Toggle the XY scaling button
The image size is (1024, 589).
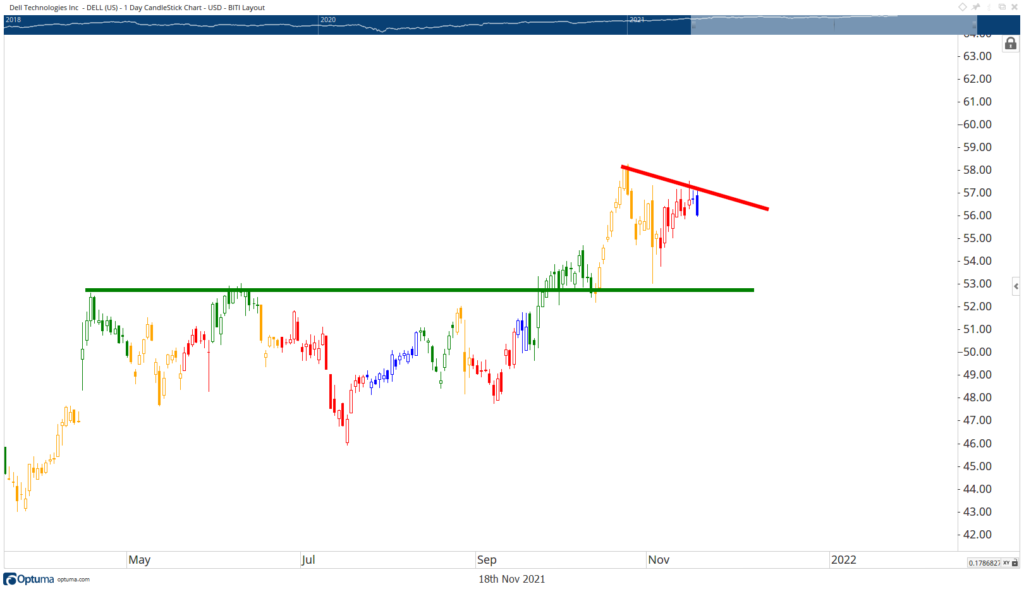(x=1006, y=563)
